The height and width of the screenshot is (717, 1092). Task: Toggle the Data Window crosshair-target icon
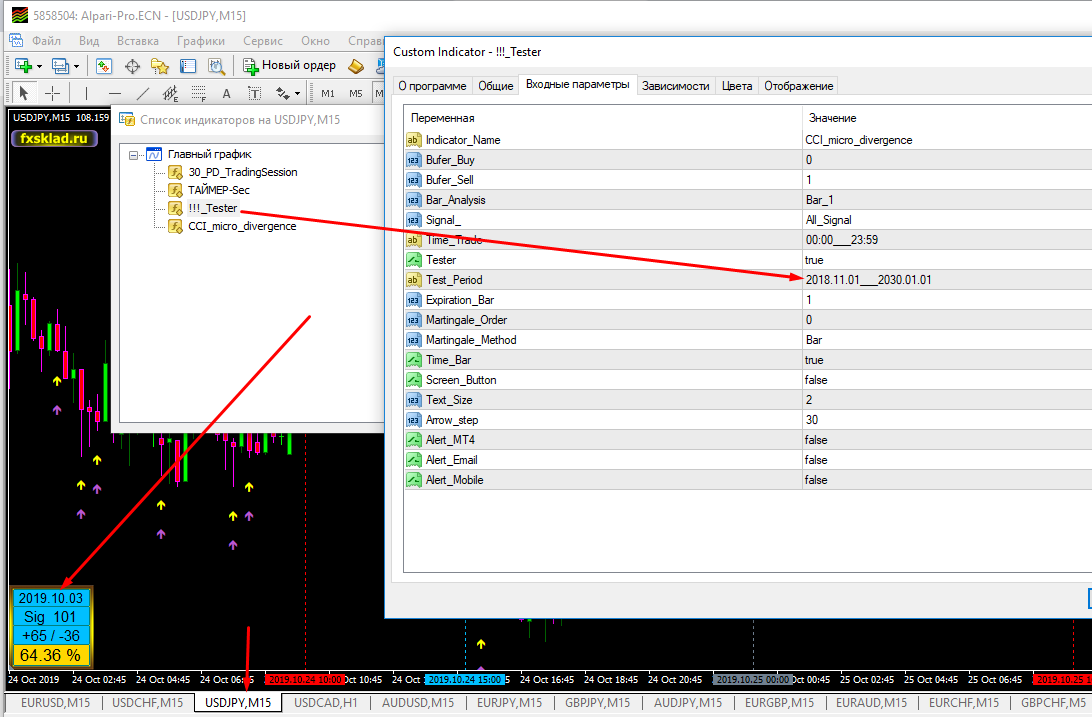pyautogui.click(x=132, y=66)
